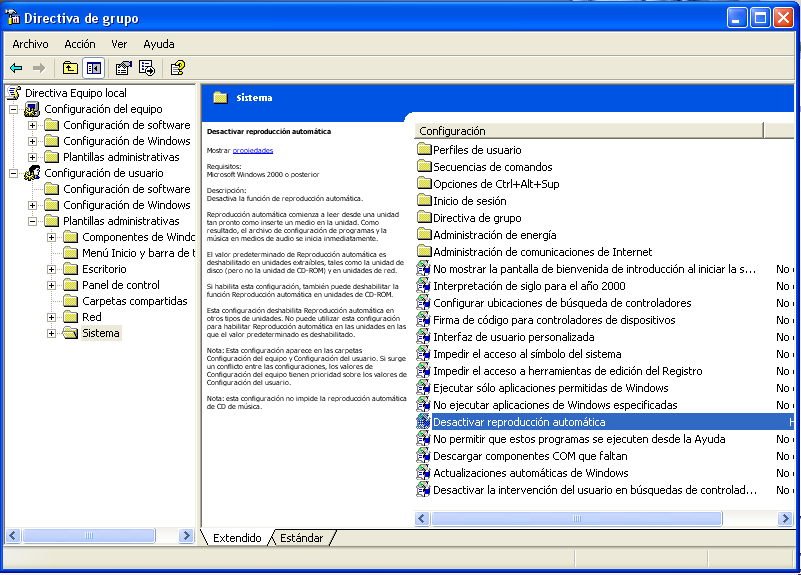Image resolution: width=801 pixels, height=575 pixels.
Task: Toggle the show/hide console tree button
Action: pos(93,68)
